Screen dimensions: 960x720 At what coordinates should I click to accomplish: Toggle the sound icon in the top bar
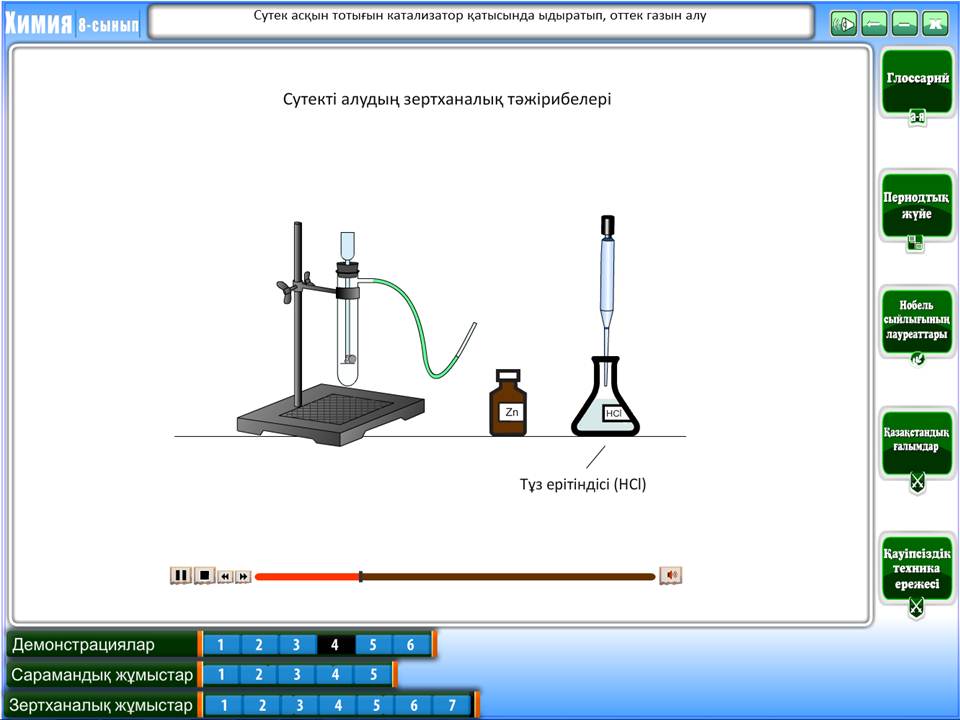coord(844,24)
